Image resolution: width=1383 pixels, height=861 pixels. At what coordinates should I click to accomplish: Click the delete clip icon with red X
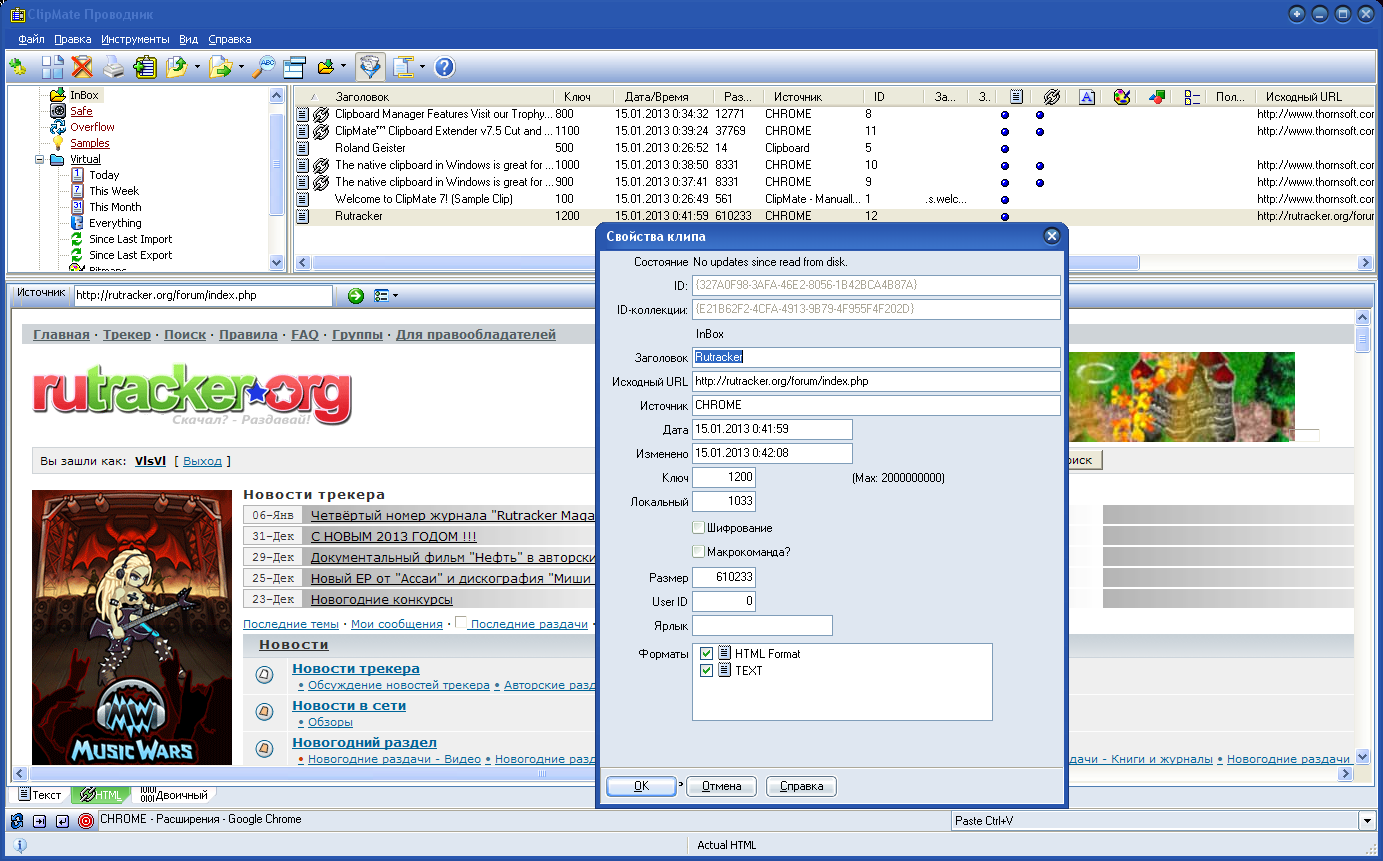(82, 67)
